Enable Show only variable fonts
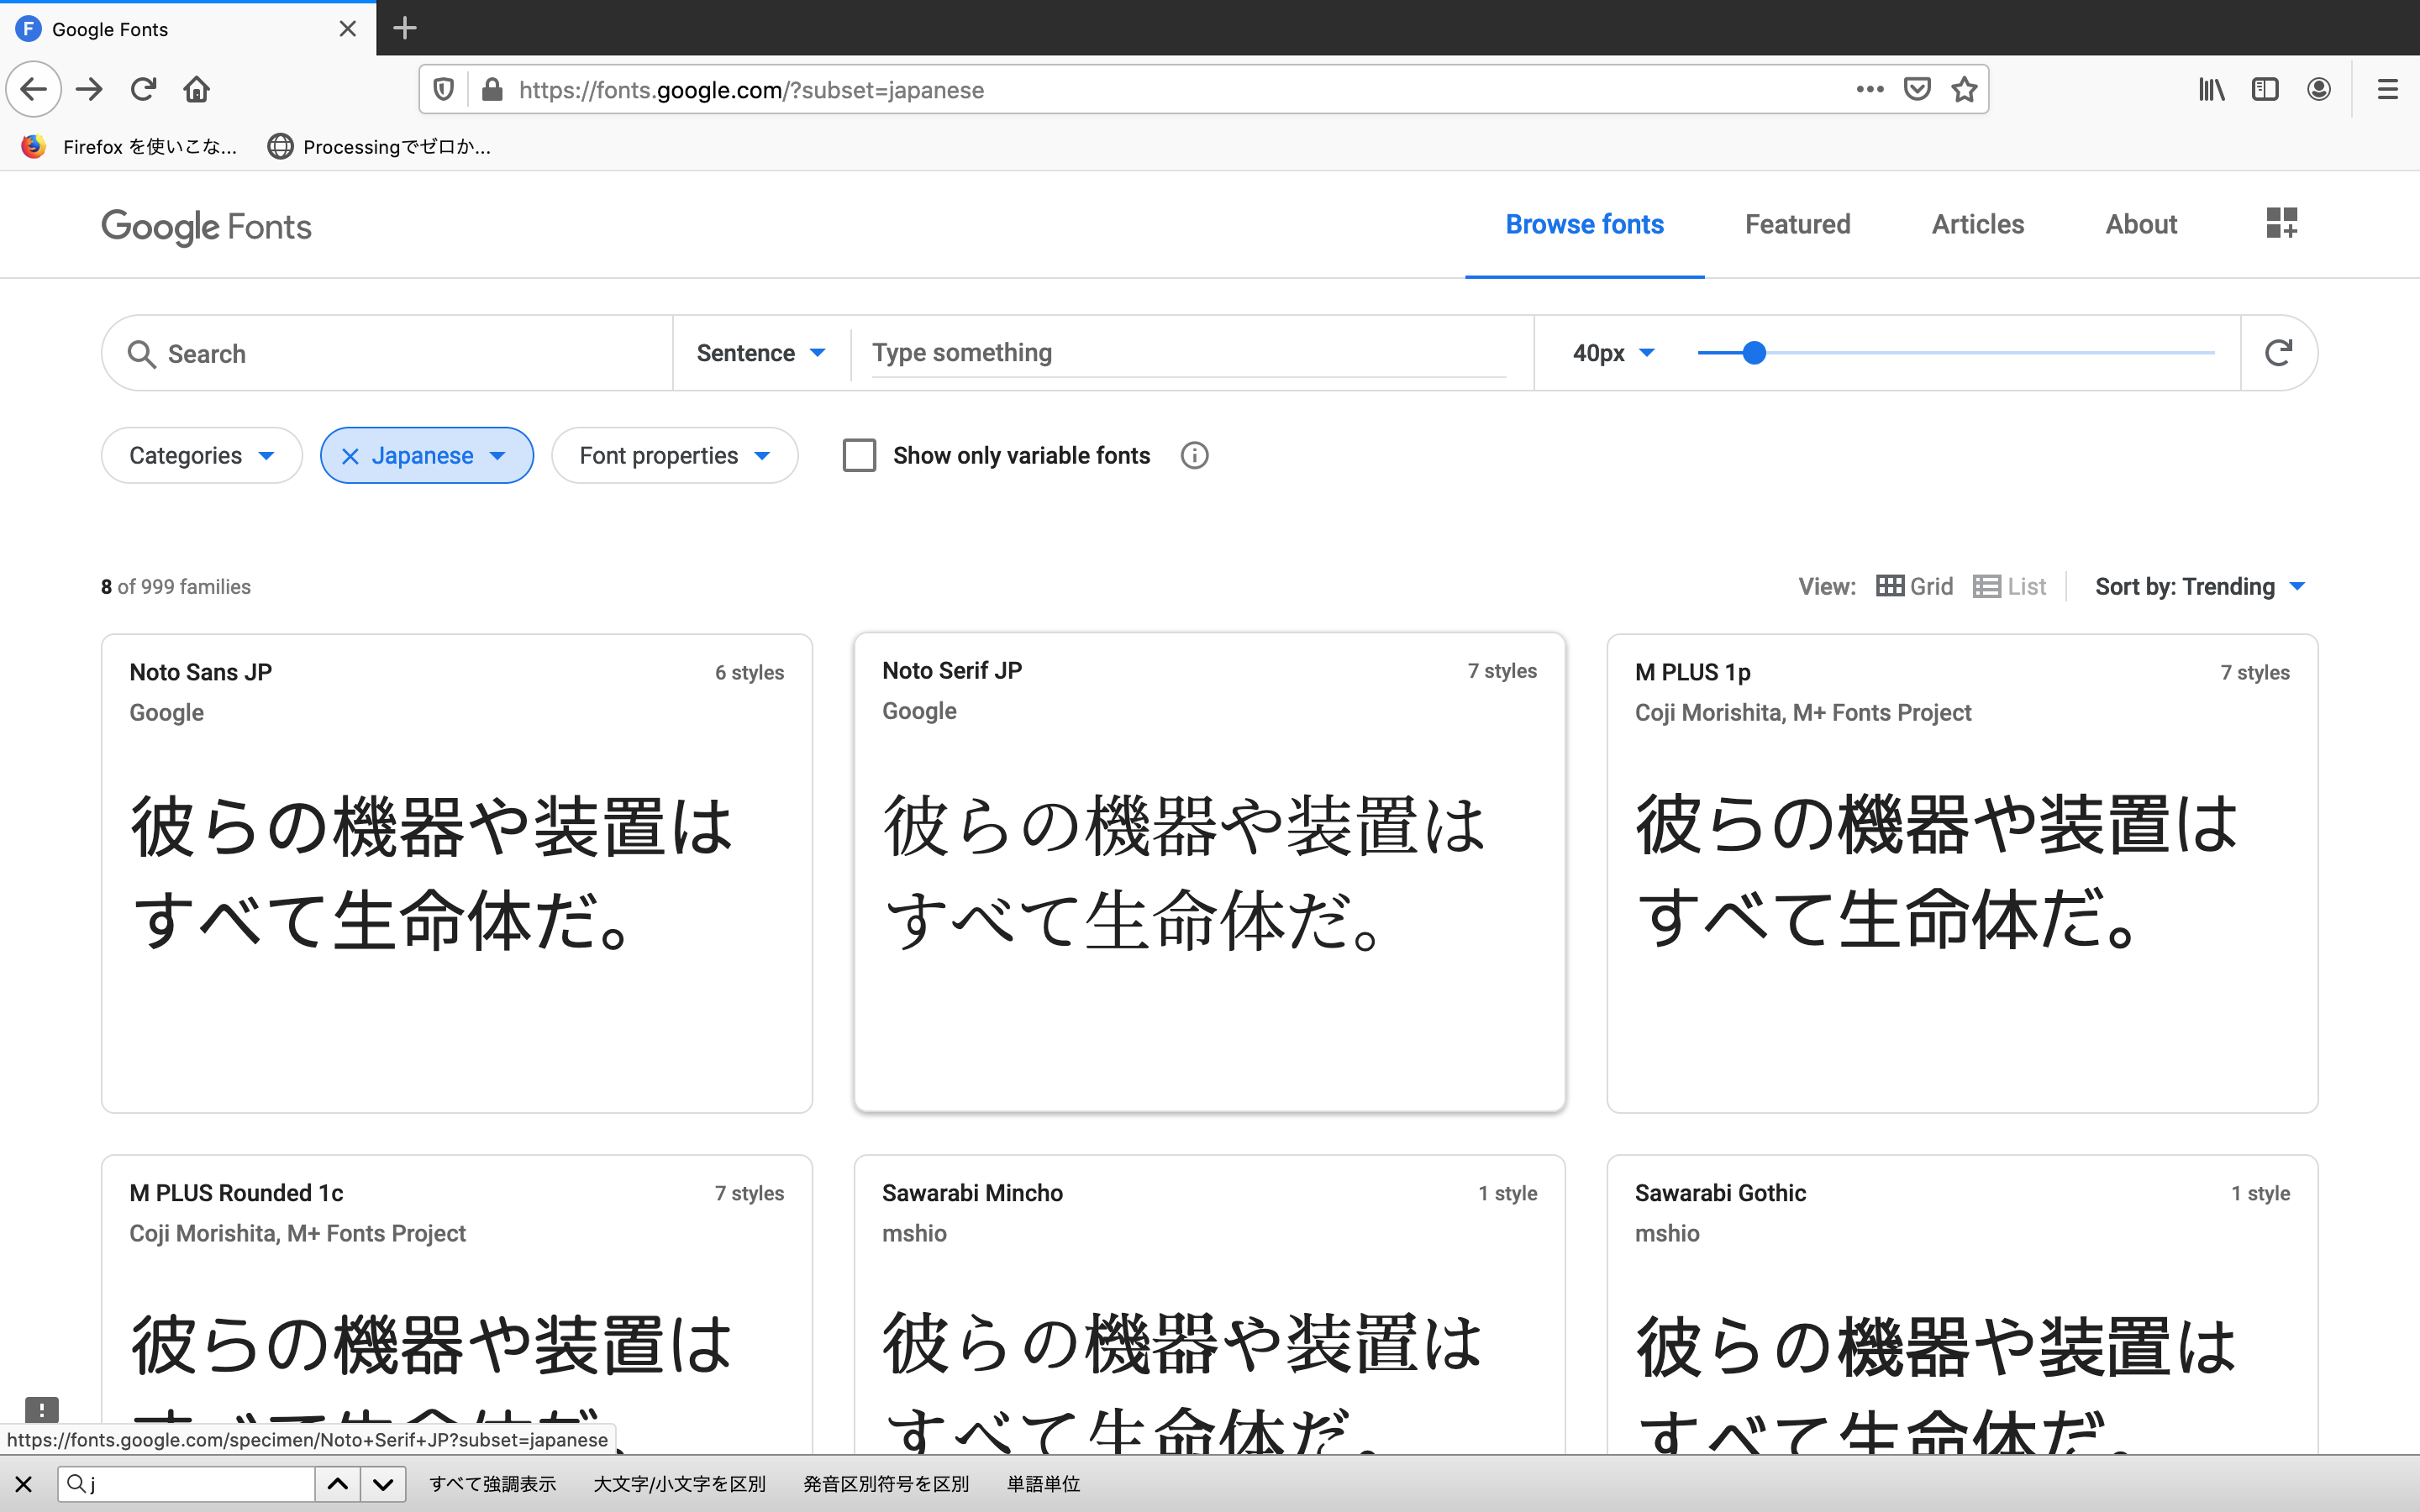Image resolution: width=2420 pixels, height=1512 pixels. coord(859,455)
